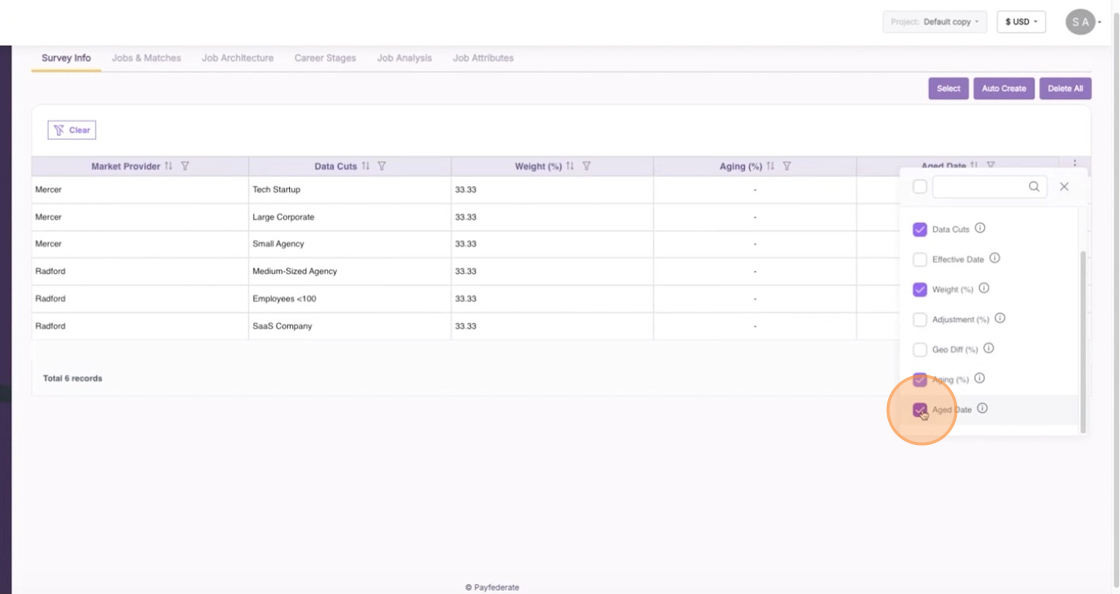The height and width of the screenshot is (594, 1120).
Task: Show info for Aged Date option
Action: (982, 408)
